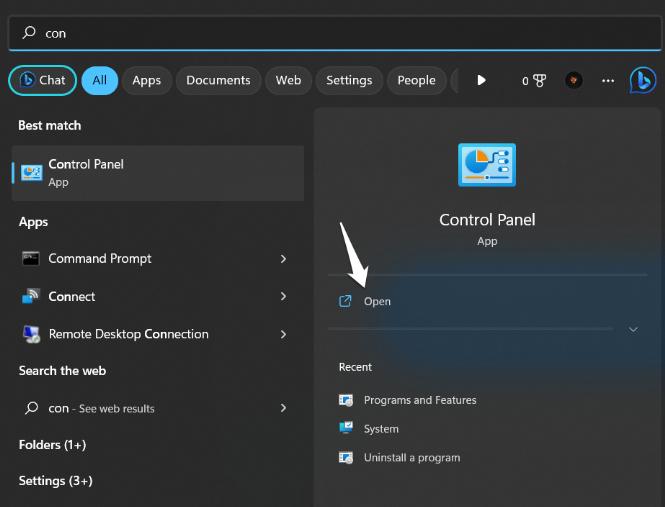The height and width of the screenshot is (507, 665).
Task: Click the Control Panel icon in best match
Action: [x=32, y=173]
